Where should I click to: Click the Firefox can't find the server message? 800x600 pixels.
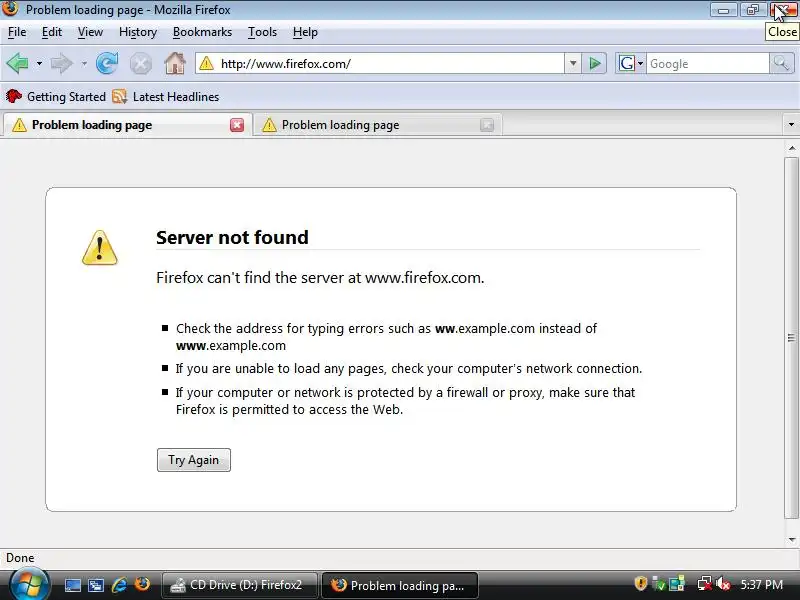[x=320, y=278]
